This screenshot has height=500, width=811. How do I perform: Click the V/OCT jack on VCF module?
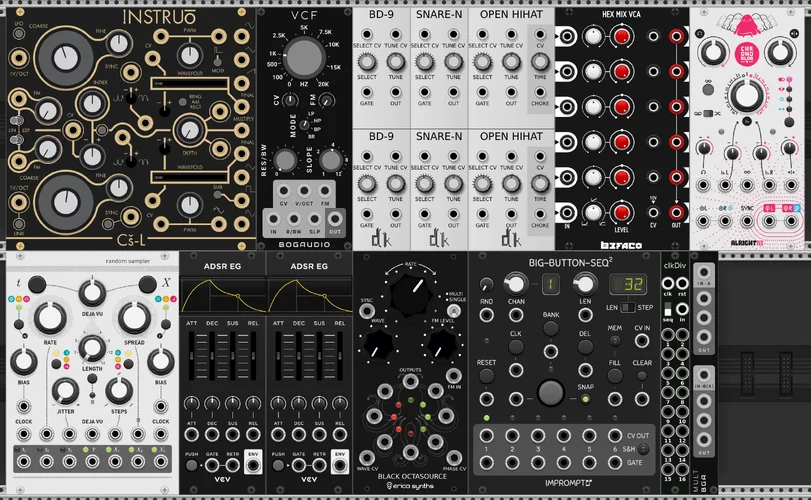304,191
